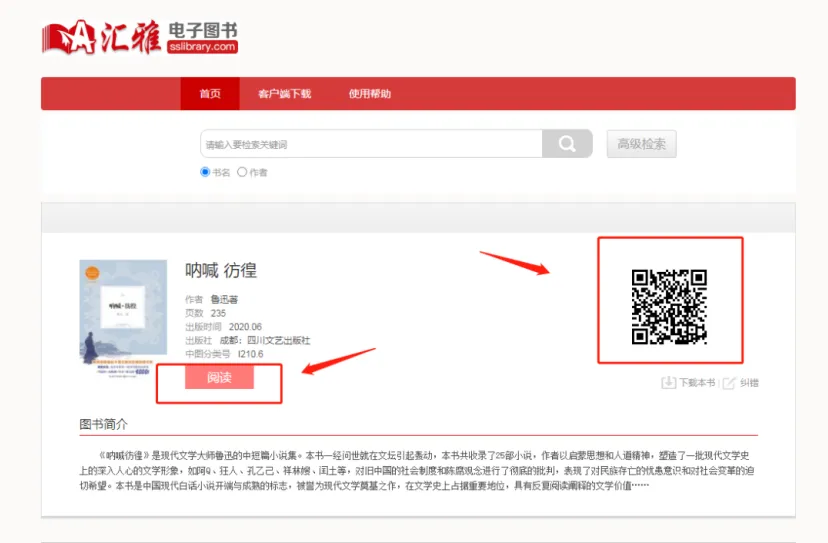Click the Huiya sslibrary logo

point(140,37)
